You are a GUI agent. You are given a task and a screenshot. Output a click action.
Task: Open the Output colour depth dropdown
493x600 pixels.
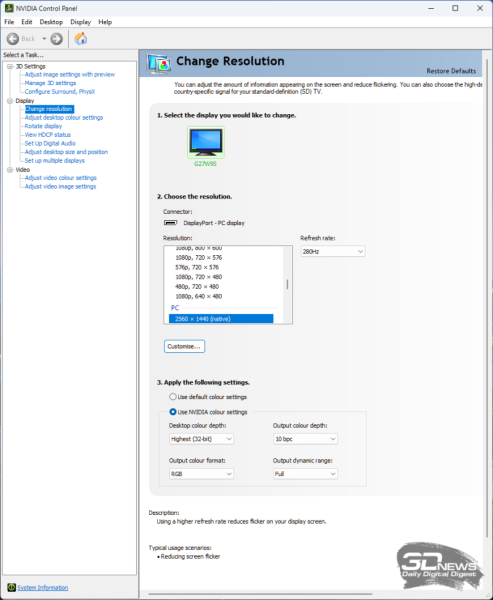[305, 439]
